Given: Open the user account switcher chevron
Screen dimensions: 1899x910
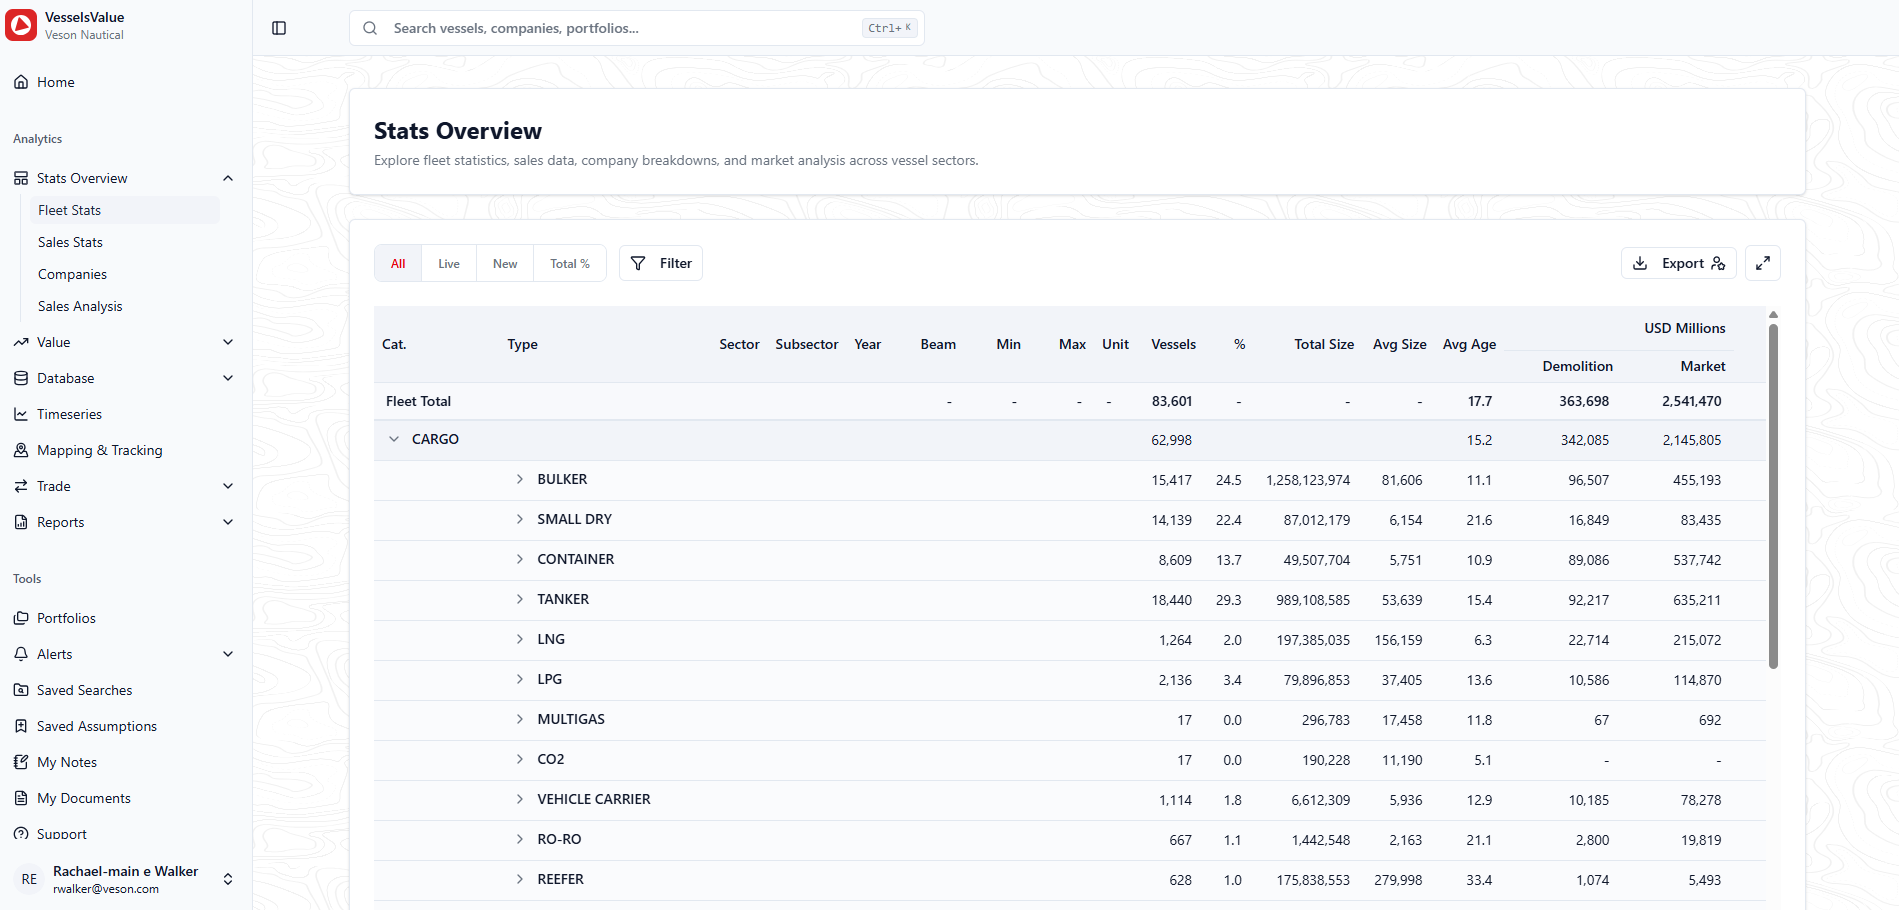Looking at the screenshot, I should click(x=228, y=879).
